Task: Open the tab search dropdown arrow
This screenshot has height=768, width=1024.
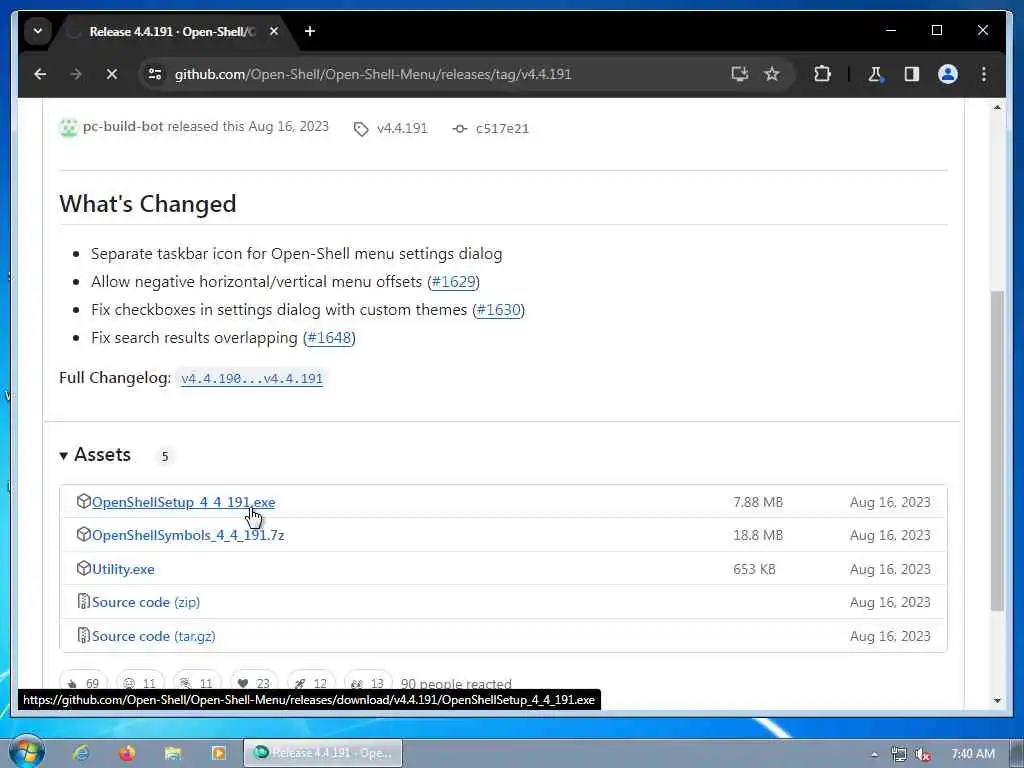Action: (38, 31)
